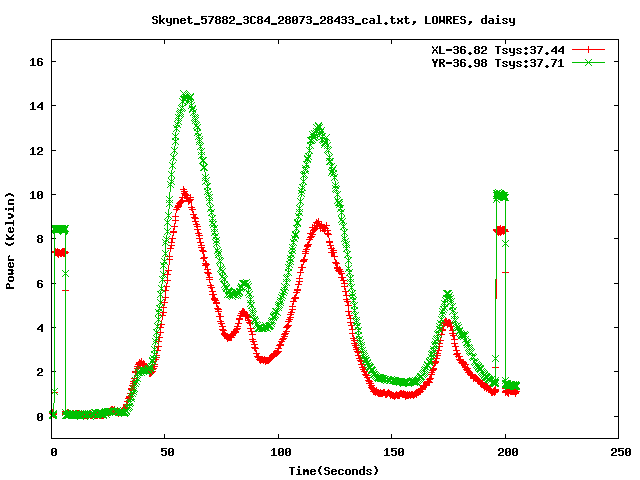640x480 pixels.
Task: Click y-axis tick label 16
Action: pyautogui.click(x=36, y=62)
